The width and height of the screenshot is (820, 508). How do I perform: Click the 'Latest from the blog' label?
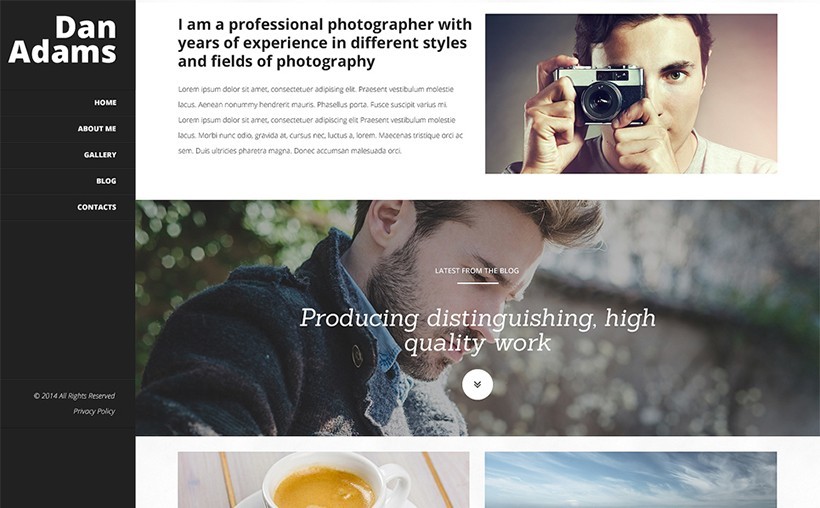[x=477, y=270]
